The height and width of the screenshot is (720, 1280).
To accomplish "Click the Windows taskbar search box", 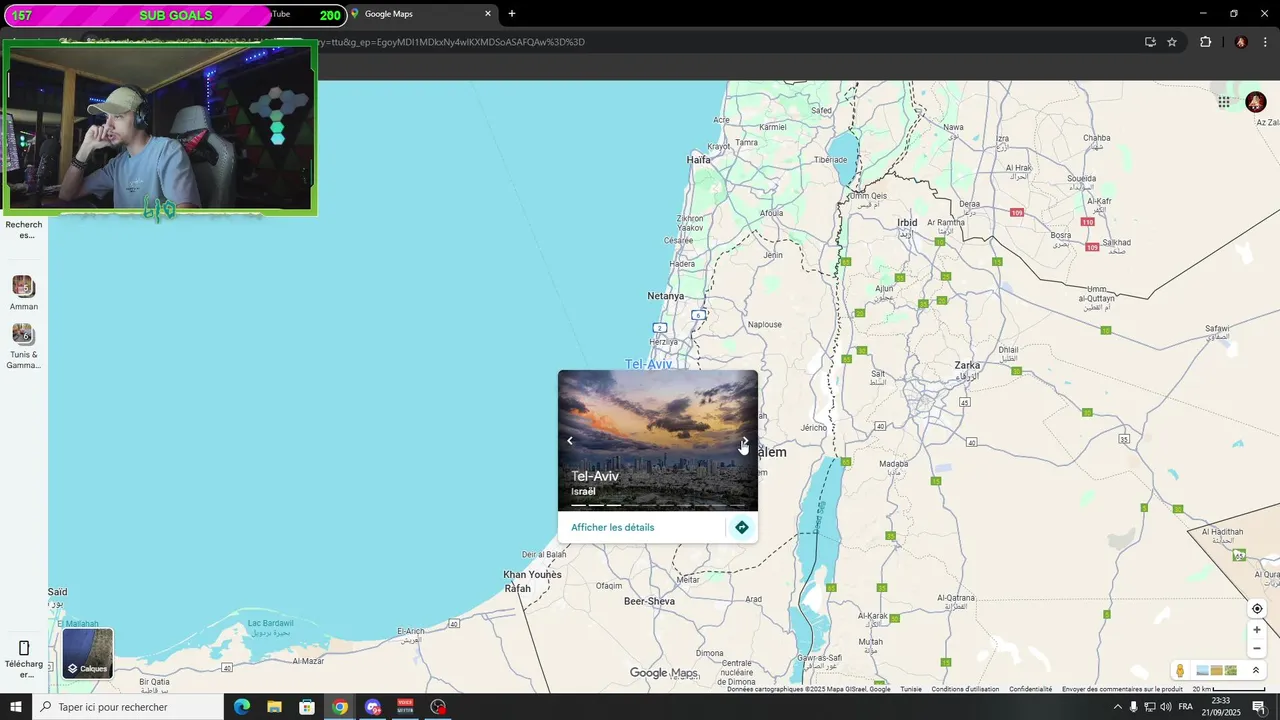I will pos(128,707).
